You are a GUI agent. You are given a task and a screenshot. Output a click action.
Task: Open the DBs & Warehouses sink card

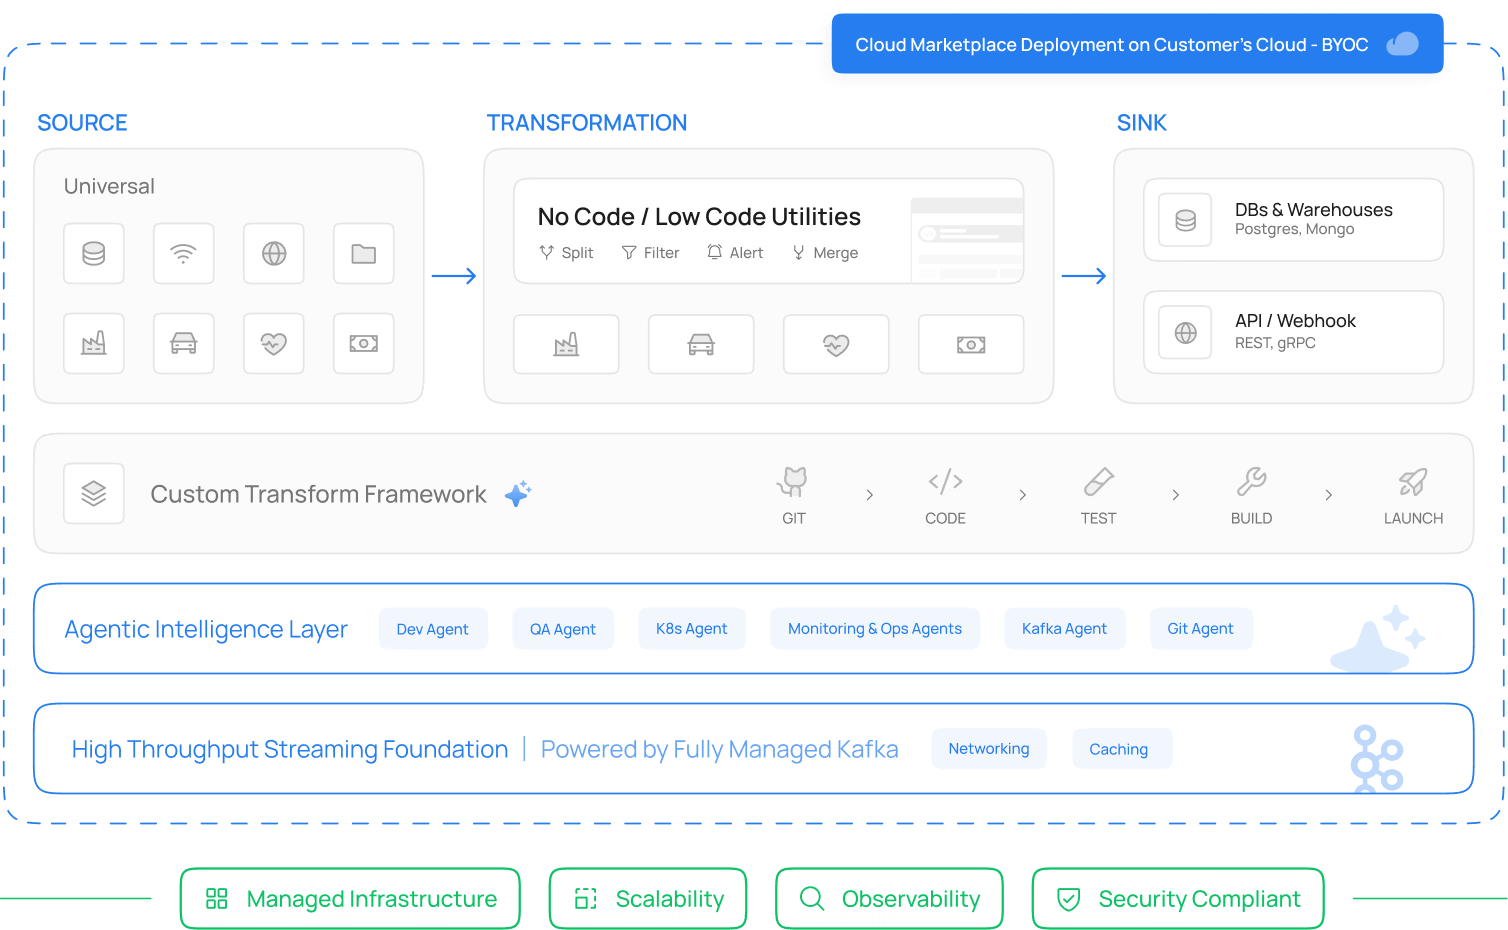[x=1294, y=220]
